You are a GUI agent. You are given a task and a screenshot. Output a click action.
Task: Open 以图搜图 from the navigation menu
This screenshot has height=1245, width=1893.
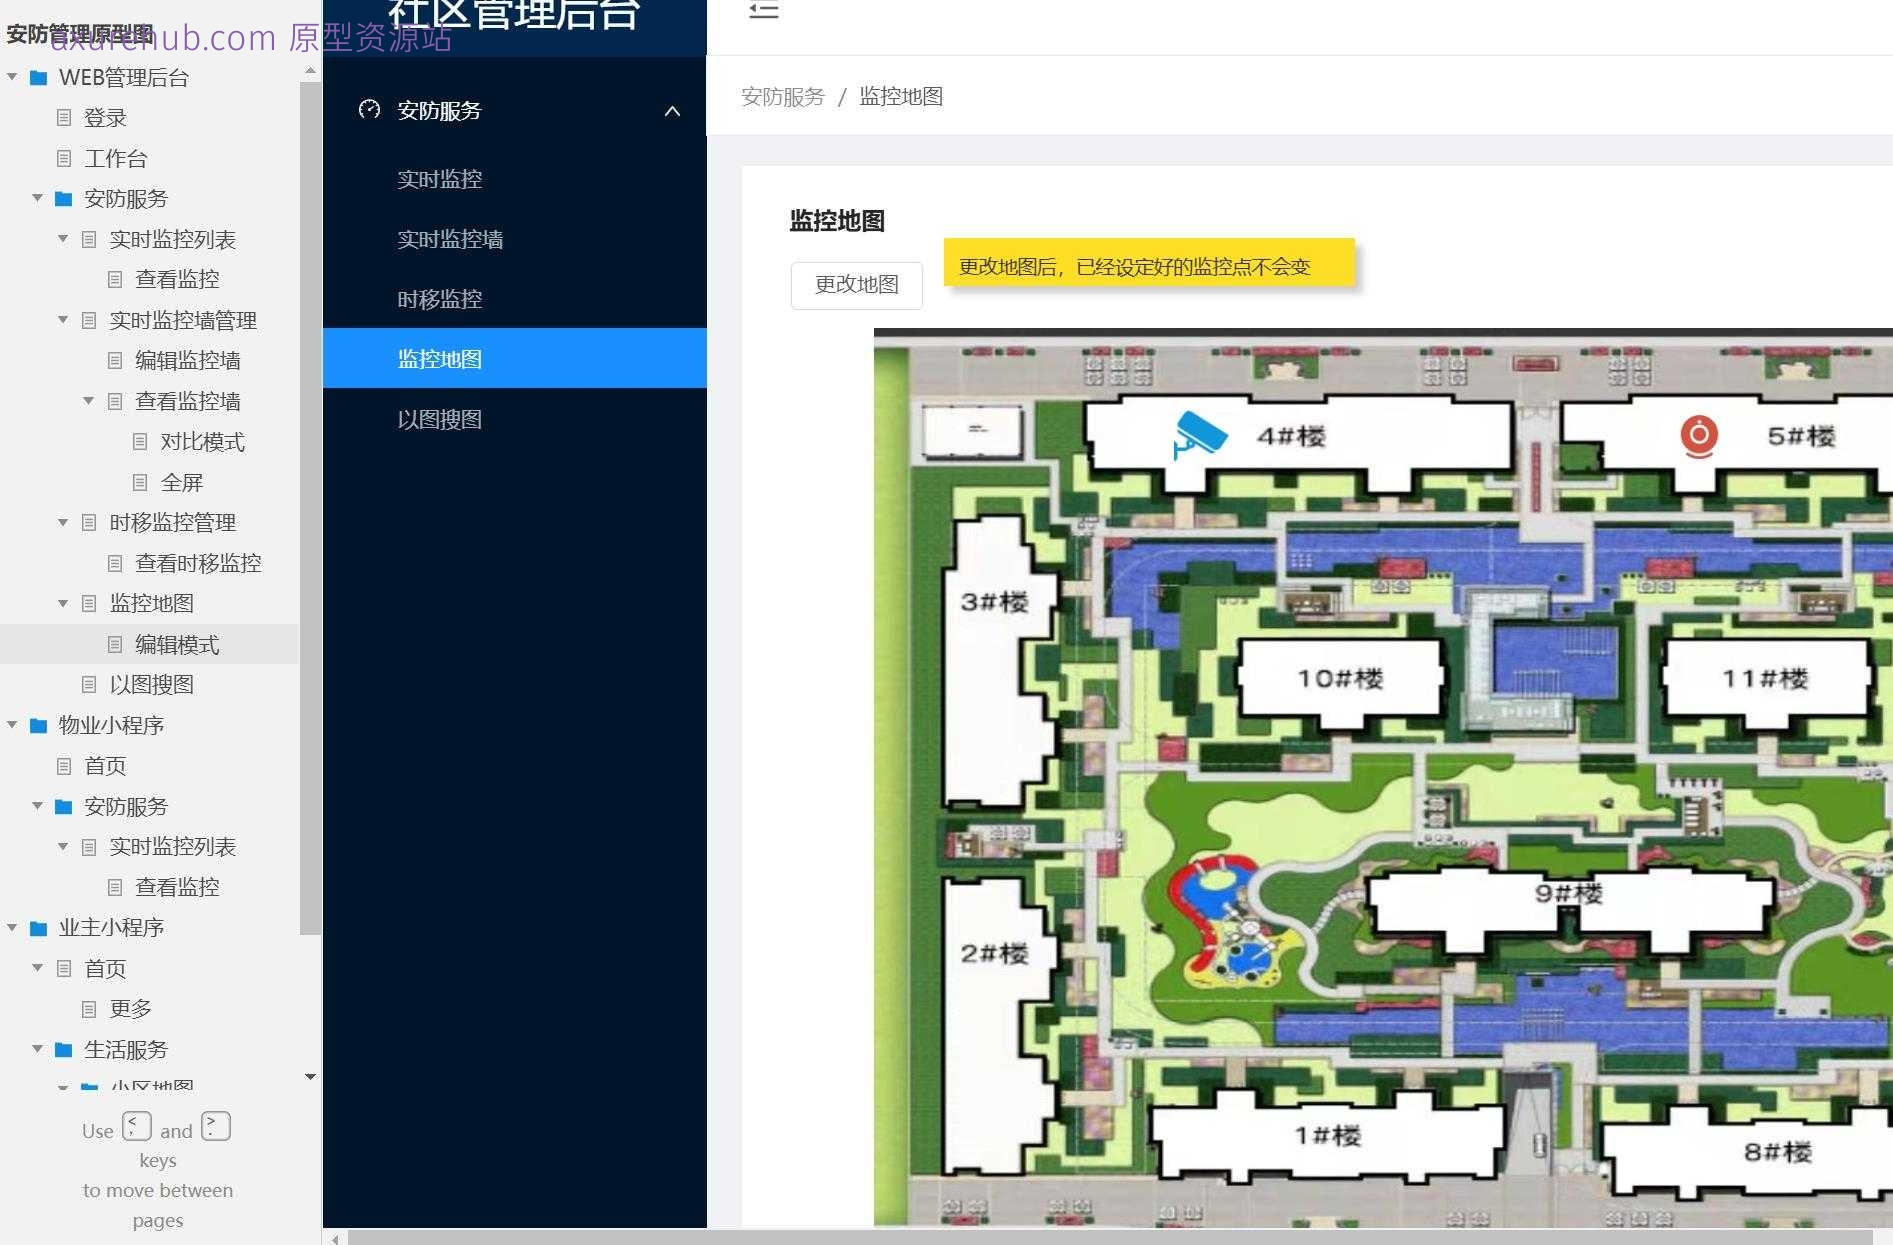click(x=440, y=419)
